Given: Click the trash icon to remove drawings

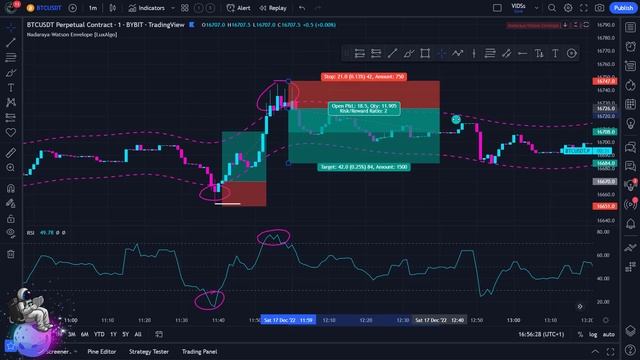Looking at the screenshot, I should click(x=11, y=254).
